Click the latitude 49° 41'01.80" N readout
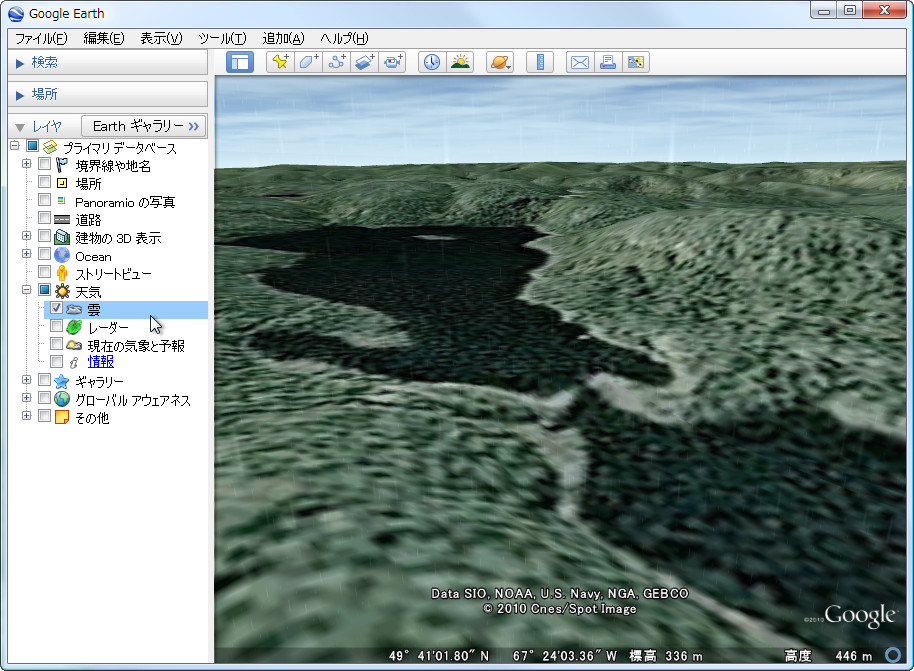 (x=439, y=656)
